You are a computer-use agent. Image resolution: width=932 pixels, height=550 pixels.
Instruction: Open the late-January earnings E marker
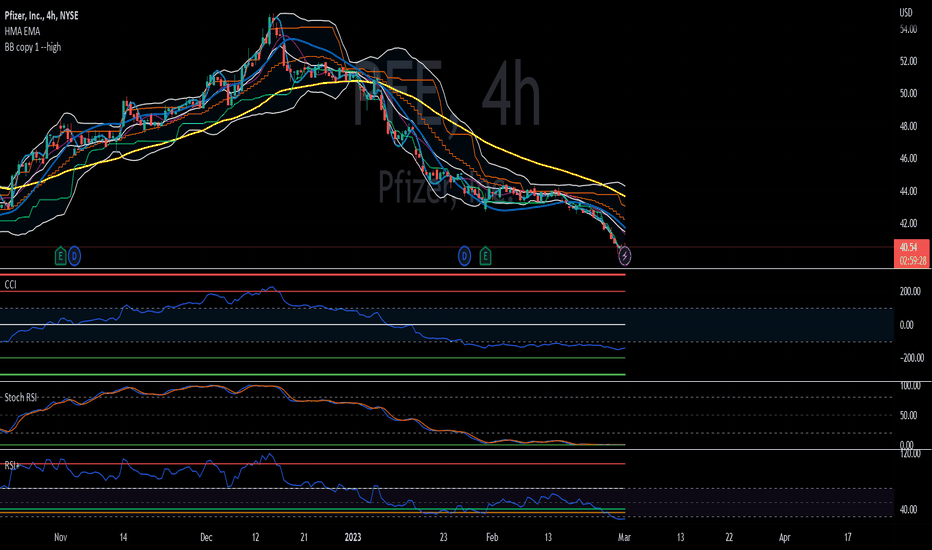point(486,257)
